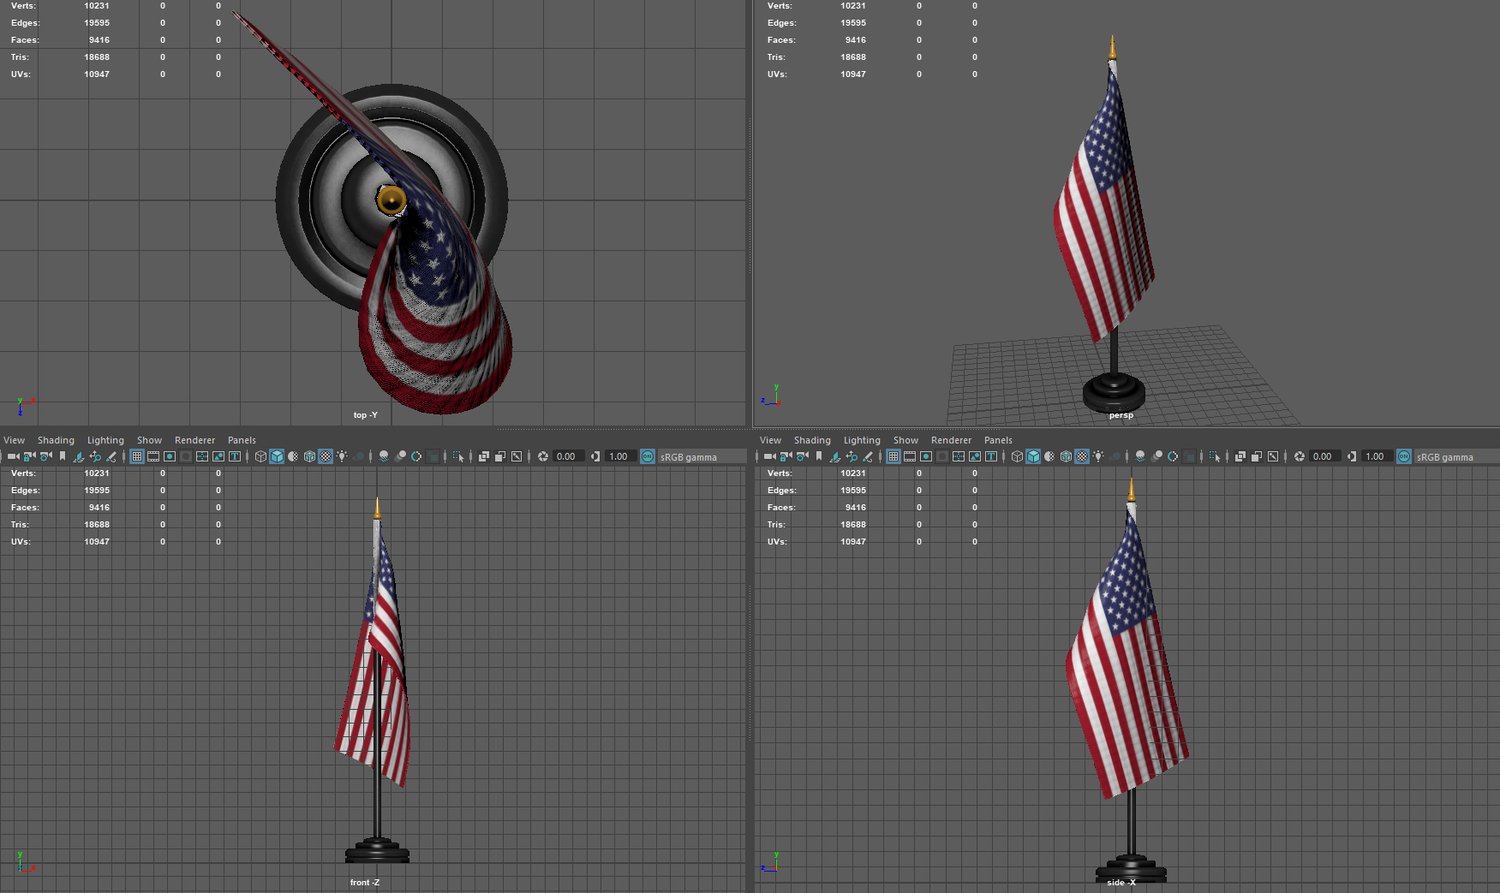This screenshot has width=1500, height=893.
Task: Open View menu of side view panel
Action: point(770,440)
